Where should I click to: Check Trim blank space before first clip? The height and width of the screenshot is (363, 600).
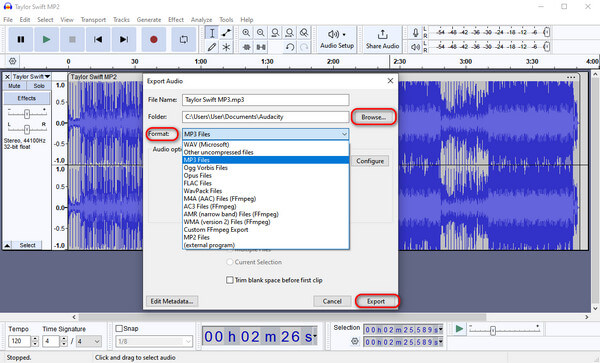(230, 280)
